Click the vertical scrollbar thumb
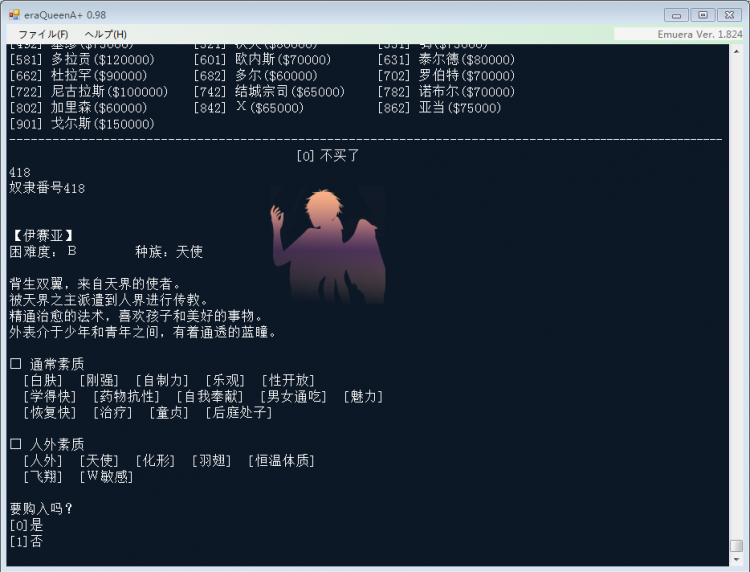Screen dimensions: 750x572 pos(736,546)
